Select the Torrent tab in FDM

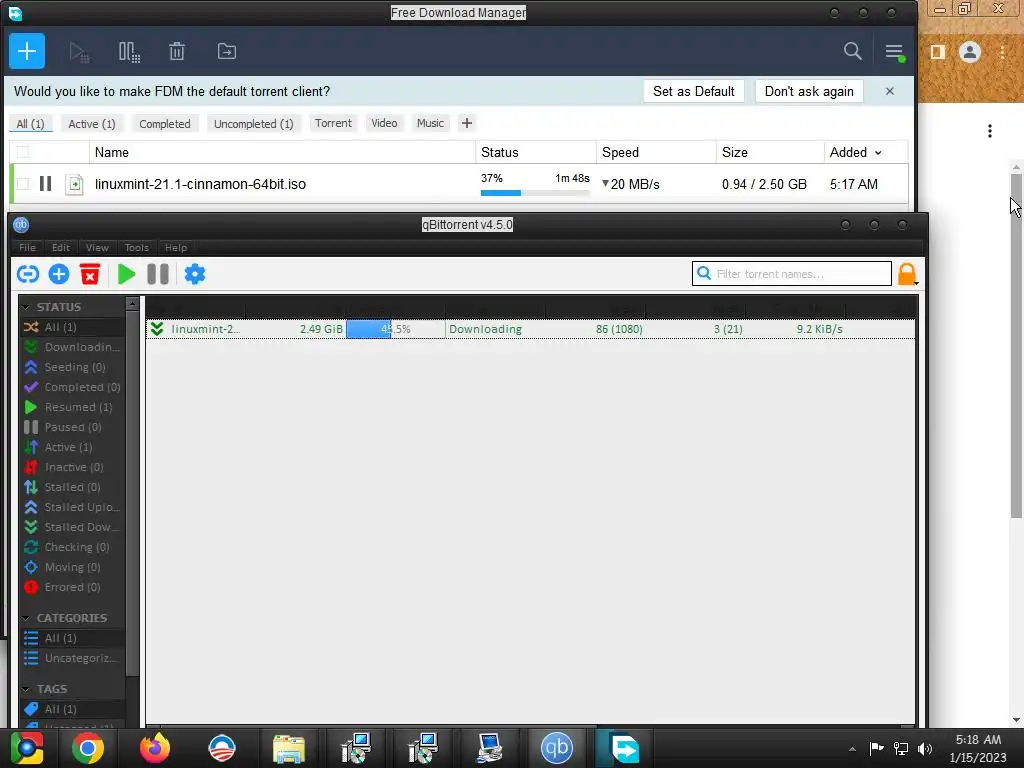click(333, 123)
